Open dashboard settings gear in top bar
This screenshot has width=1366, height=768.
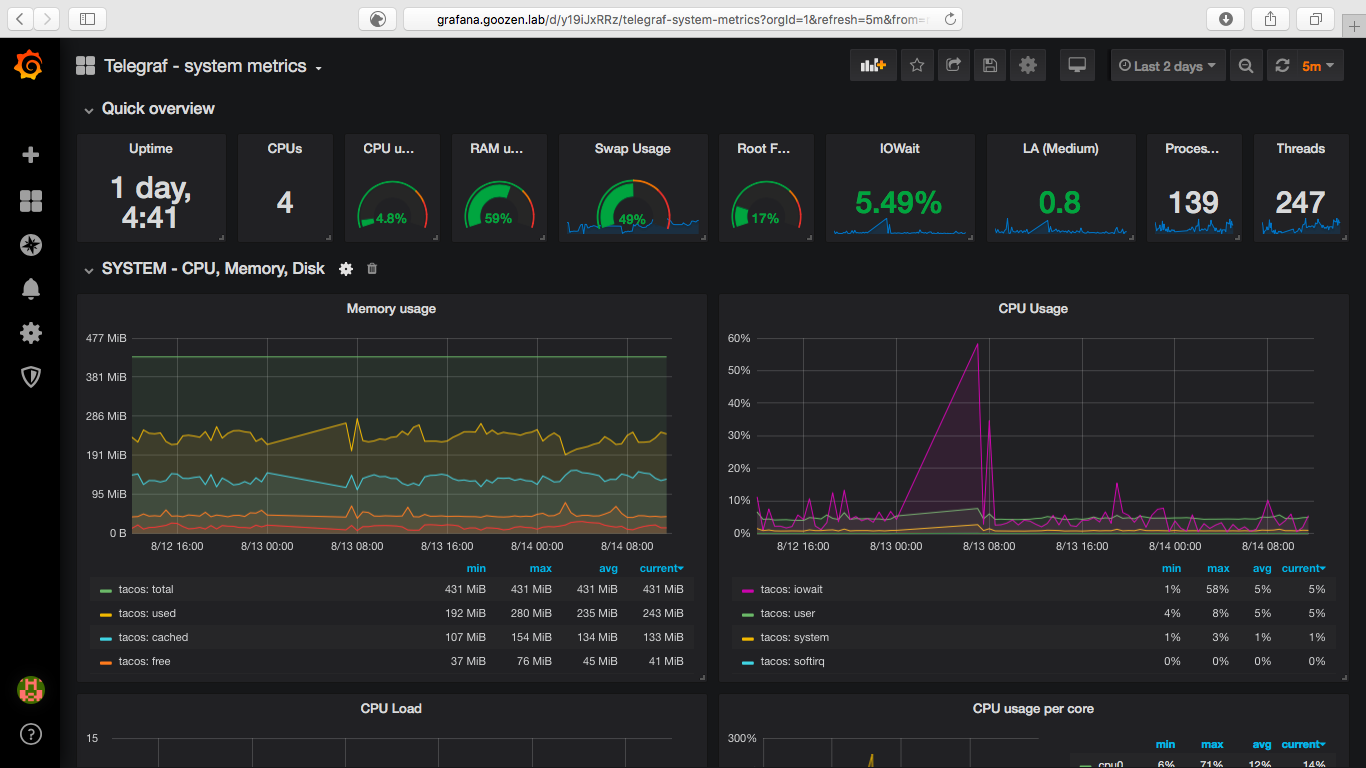point(1028,66)
